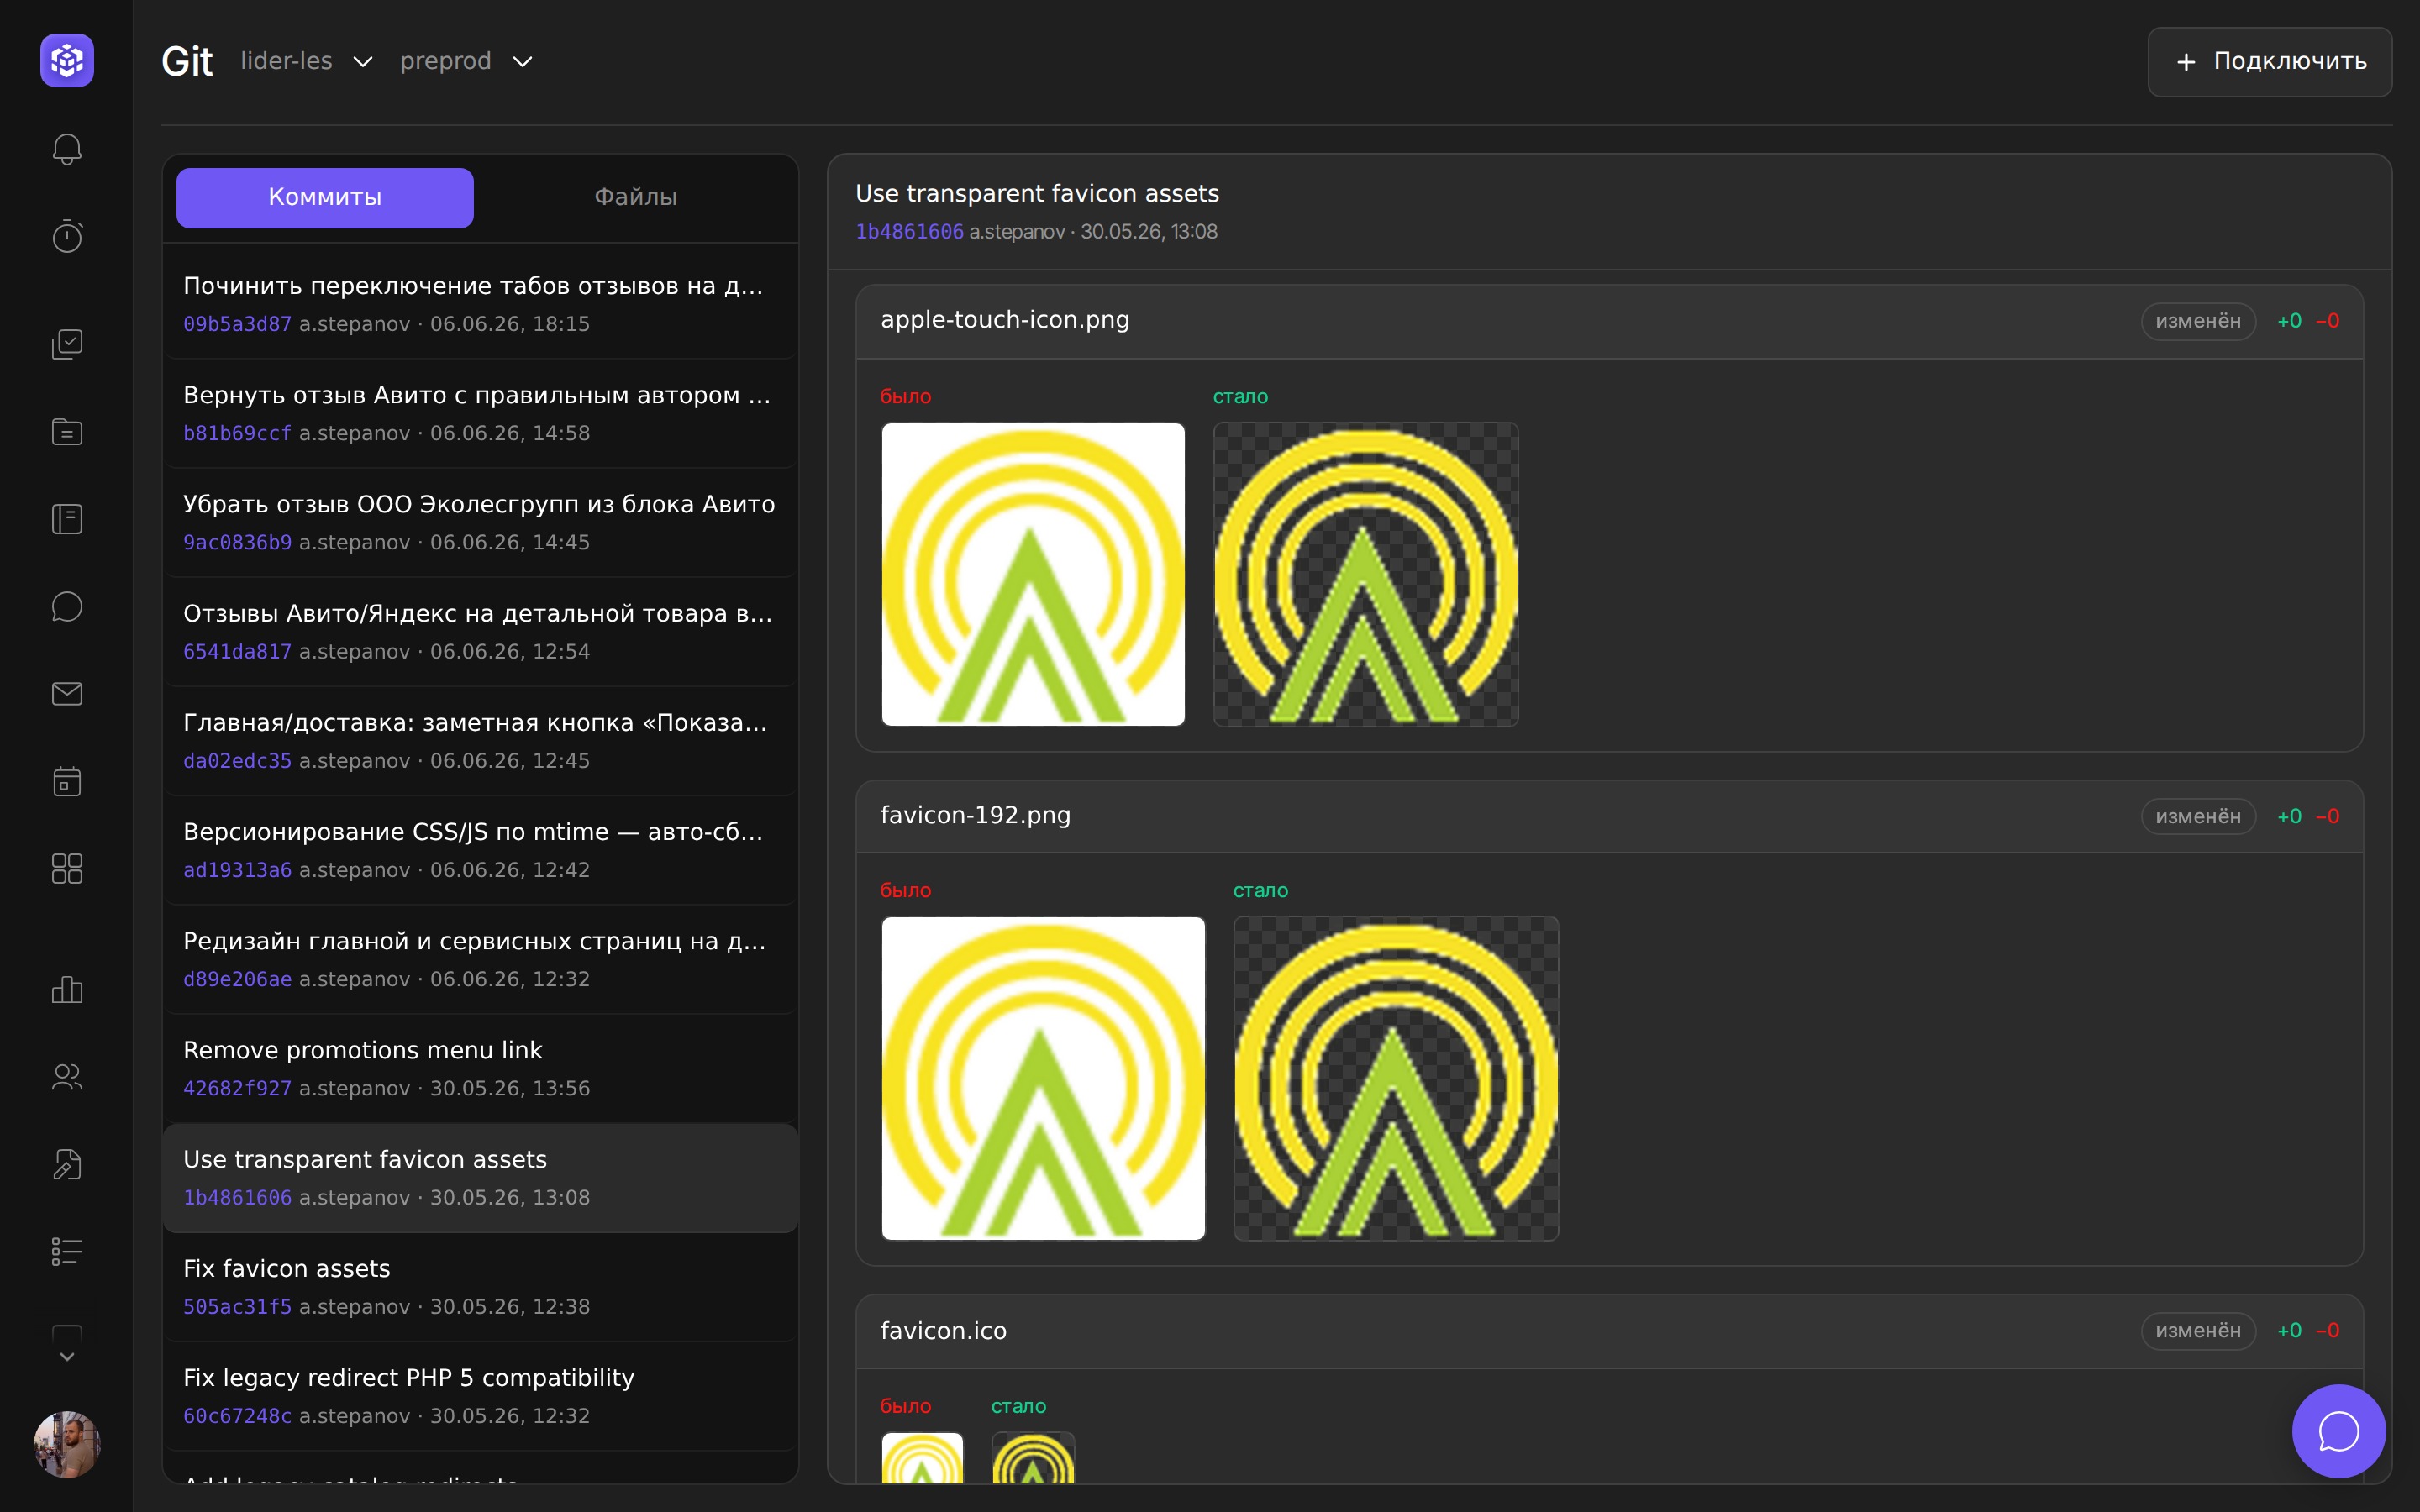Open the bar chart analytics icon
This screenshot has width=2420, height=1512.
coord(67,989)
